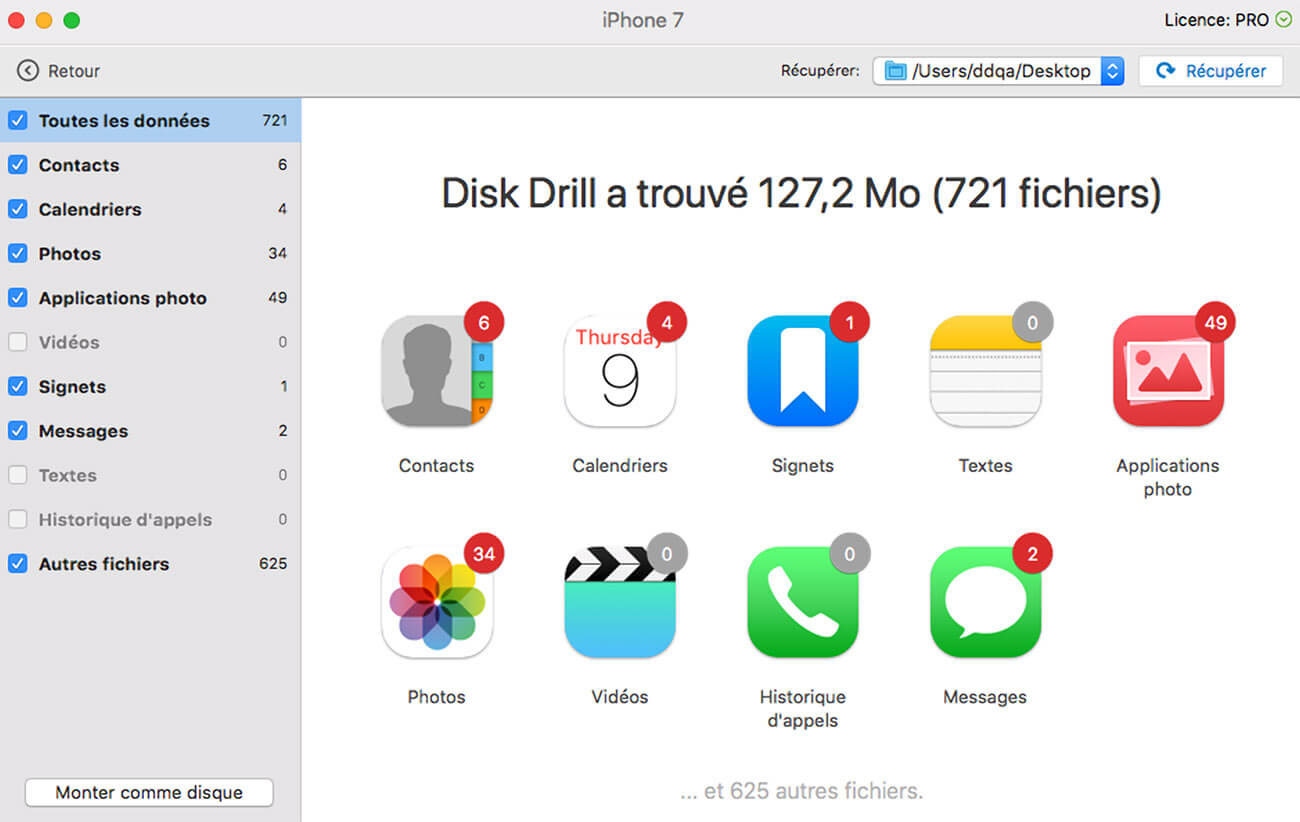Uncheck the Calendriers checkbox

(17, 209)
